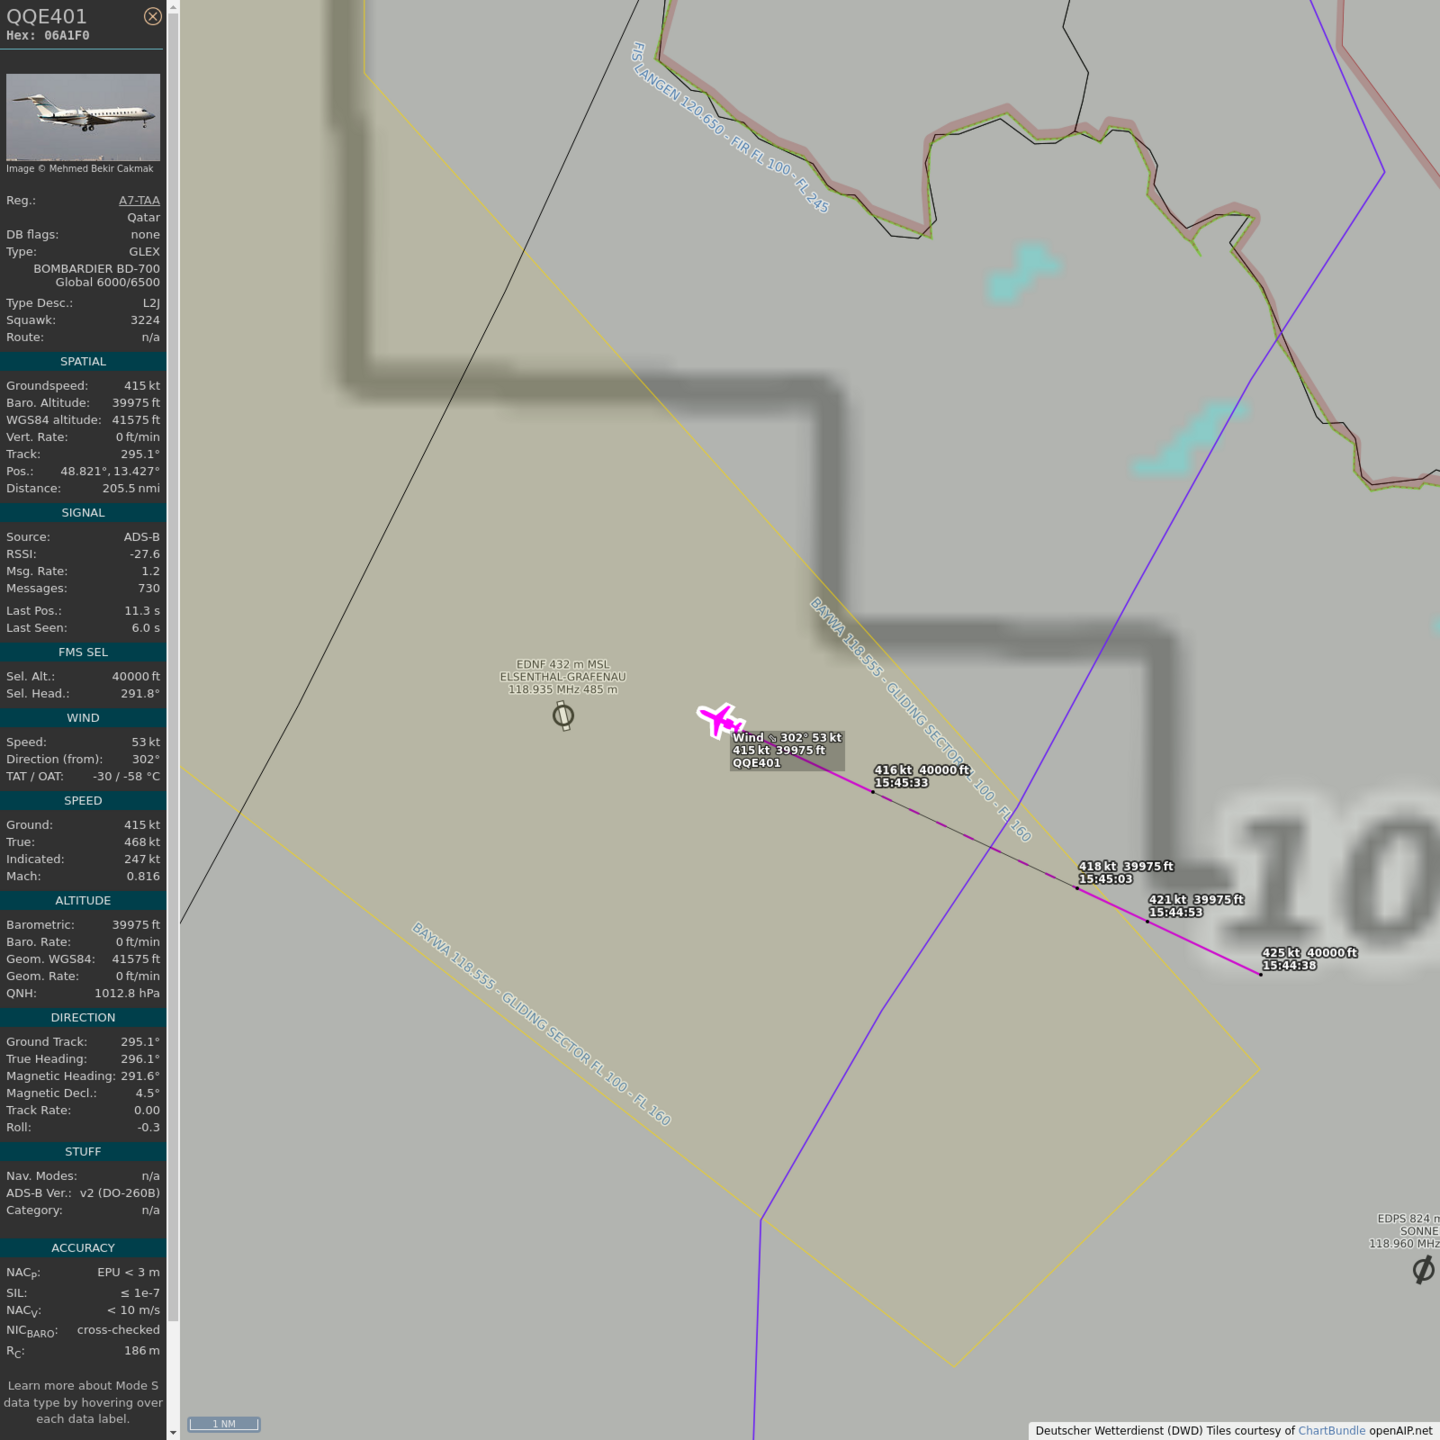This screenshot has height=1440, width=1440.
Task: Click the 15:44:53 track point marker
Action: click(x=1147, y=921)
